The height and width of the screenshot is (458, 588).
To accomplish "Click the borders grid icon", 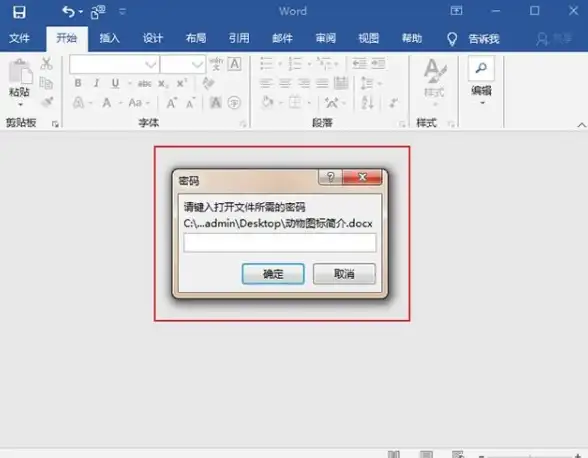I will point(295,102).
